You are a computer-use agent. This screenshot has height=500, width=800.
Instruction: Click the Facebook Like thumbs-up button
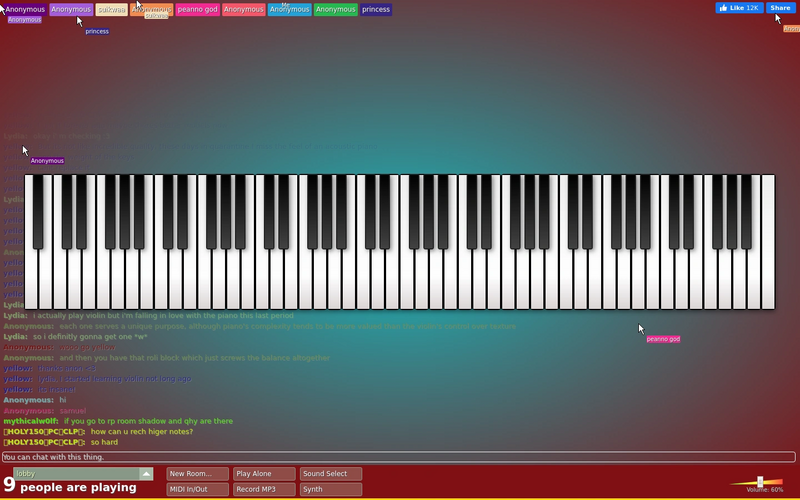(739, 8)
